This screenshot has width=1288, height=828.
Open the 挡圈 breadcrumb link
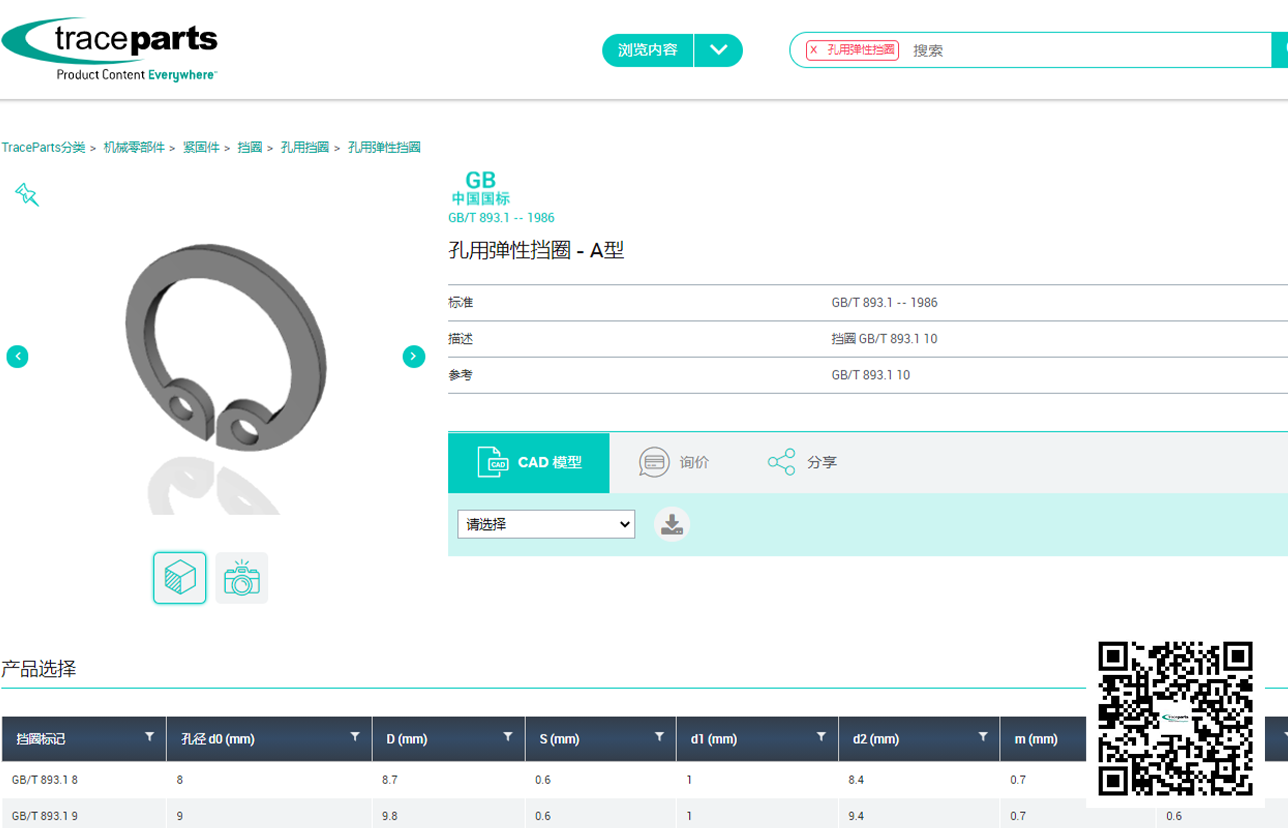(x=249, y=147)
